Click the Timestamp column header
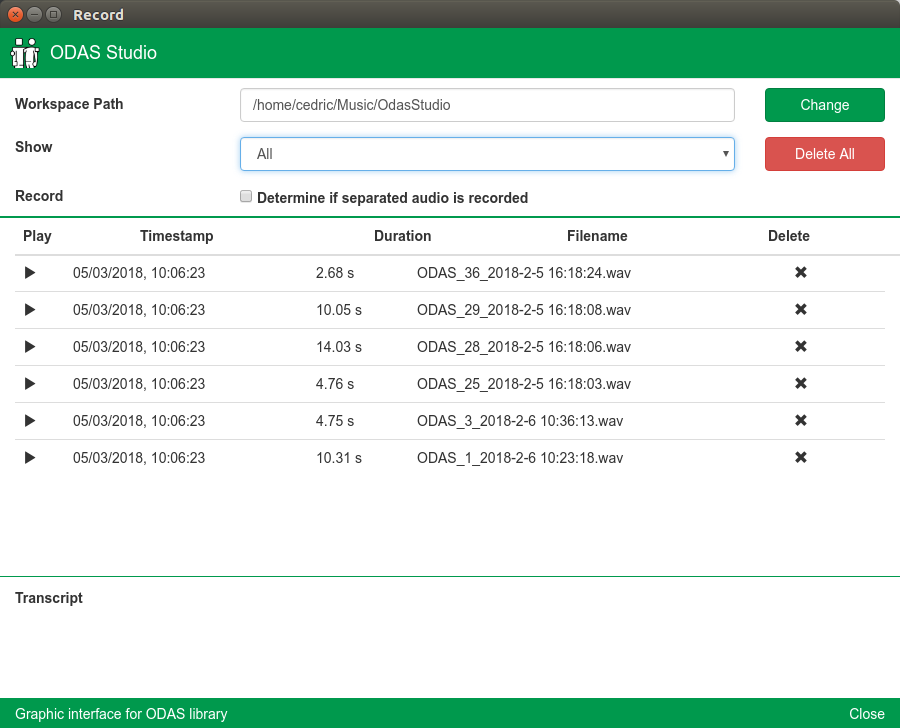Image resolution: width=900 pixels, height=728 pixels. 177,236
